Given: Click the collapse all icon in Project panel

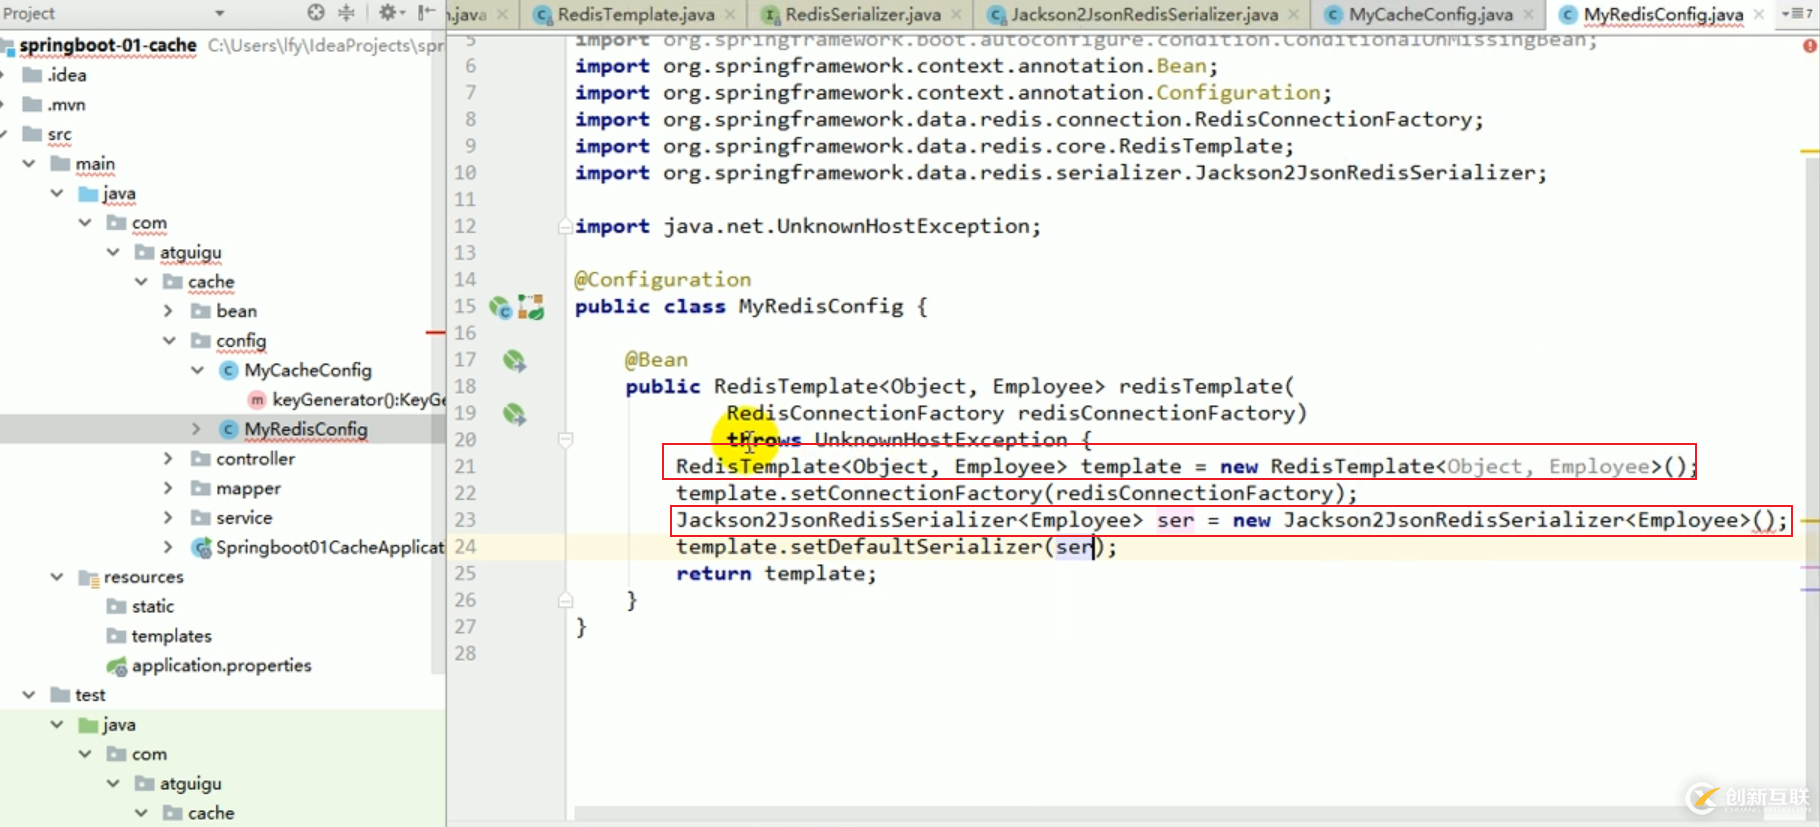Looking at the screenshot, I should [346, 13].
